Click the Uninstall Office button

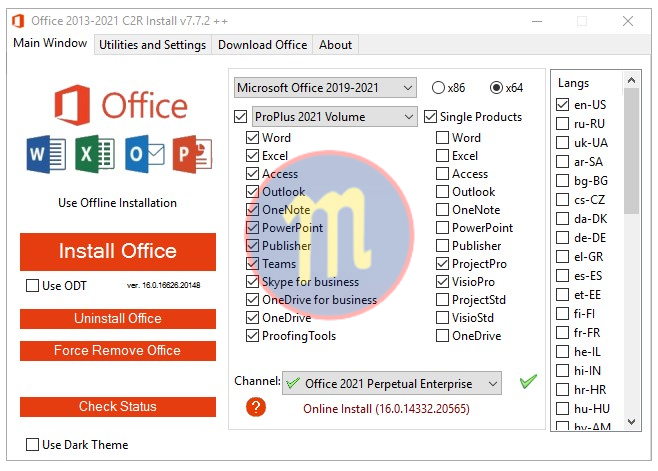[118, 319]
